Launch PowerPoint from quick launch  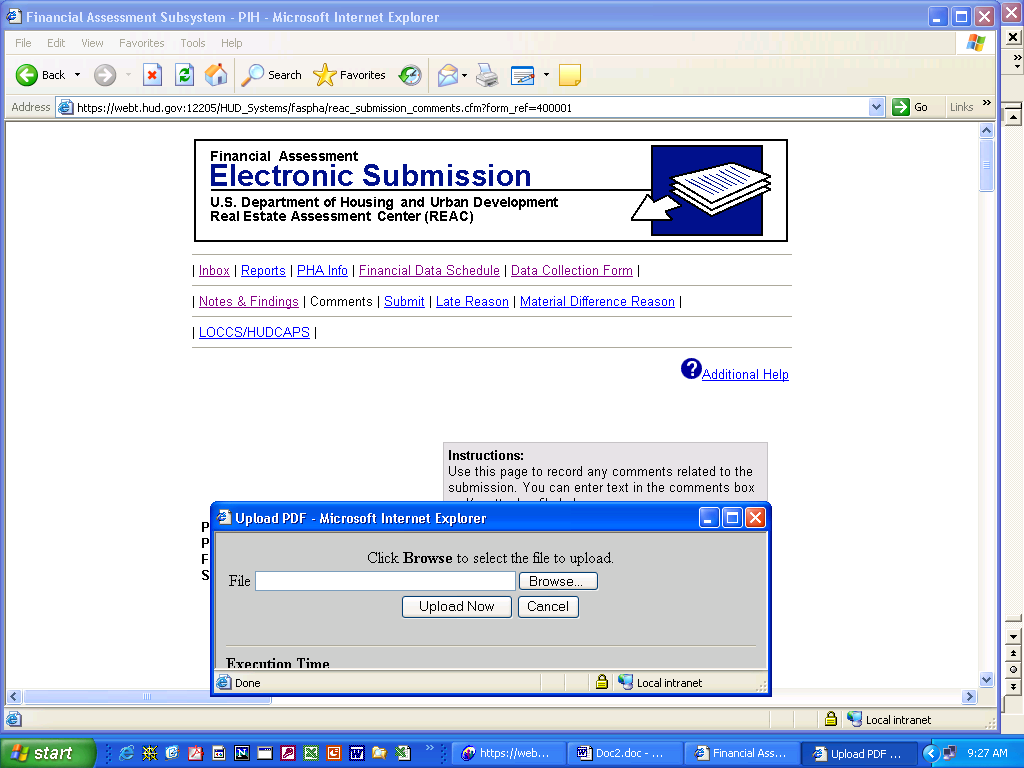click(334, 753)
